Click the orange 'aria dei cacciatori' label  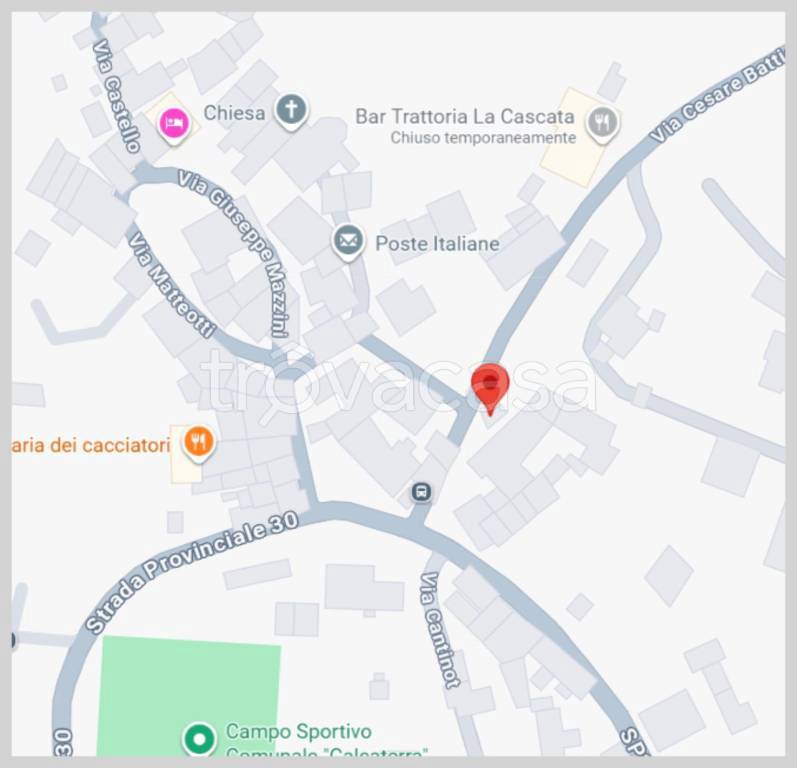coord(91,445)
